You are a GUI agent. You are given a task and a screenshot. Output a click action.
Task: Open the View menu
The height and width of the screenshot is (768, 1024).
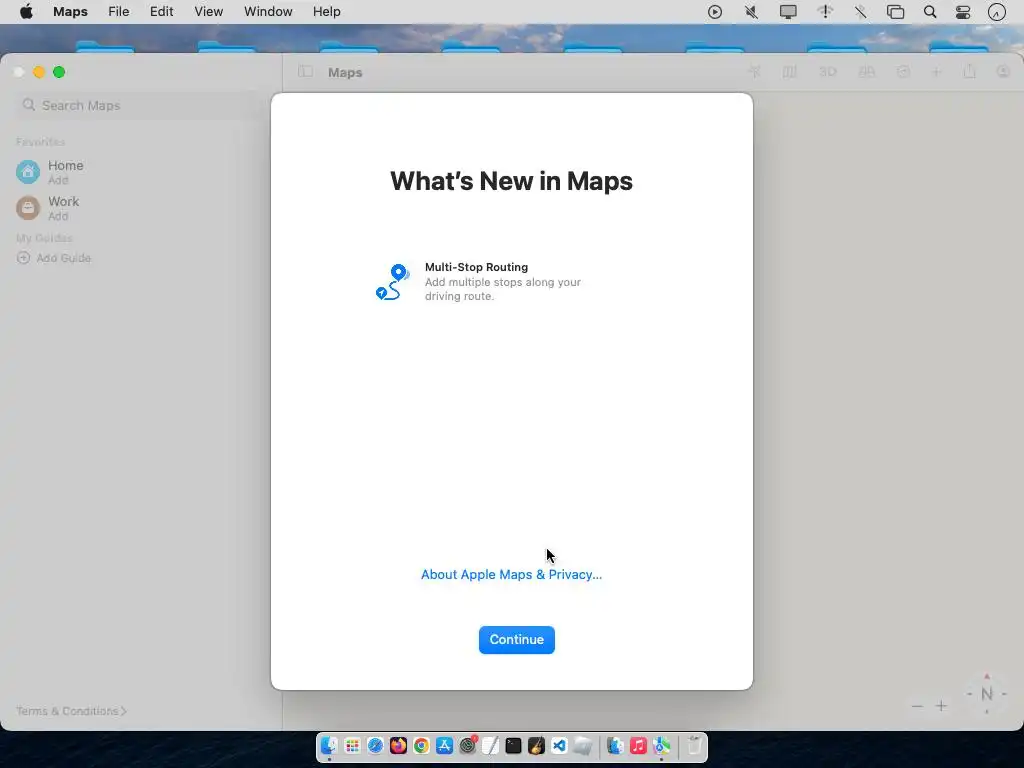208,12
